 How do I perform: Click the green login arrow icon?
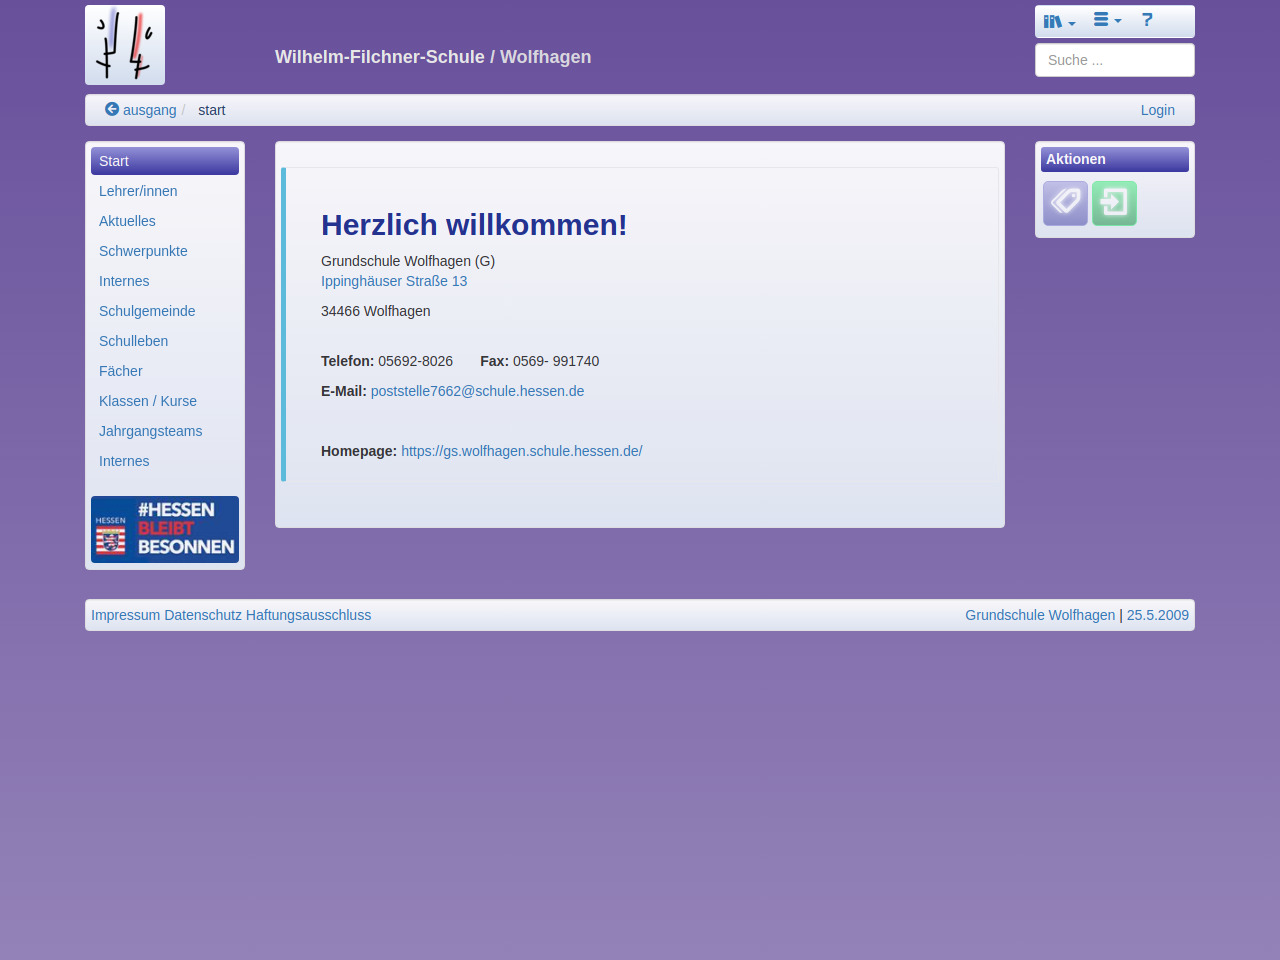pos(1114,203)
